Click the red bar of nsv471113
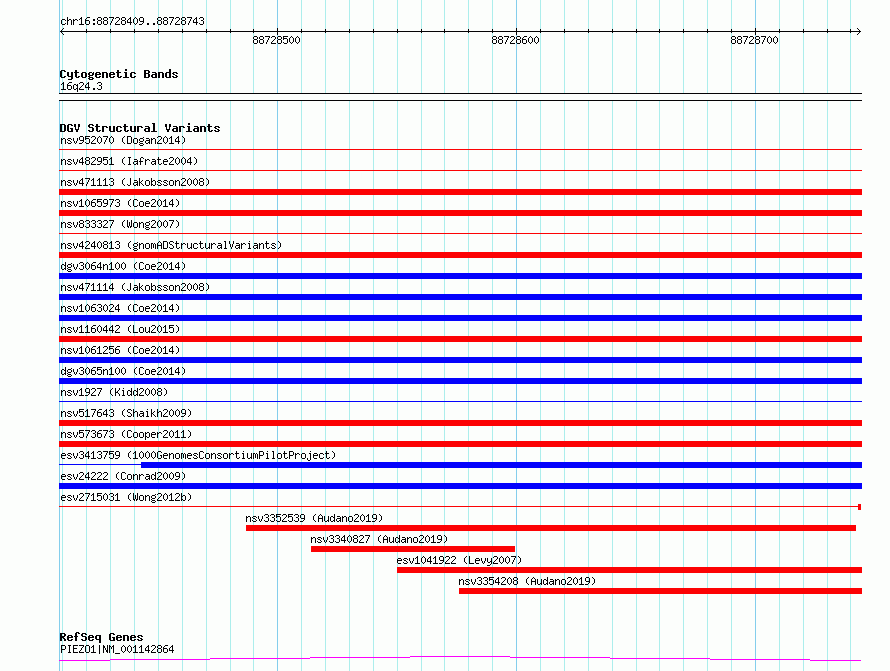Viewport: 890px width, 671px height. click(x=460, y=192)
